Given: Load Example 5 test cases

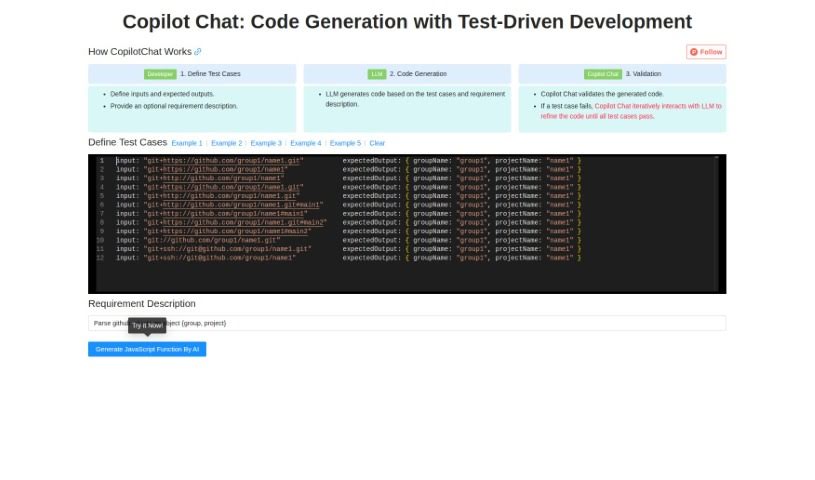Looking at the screenshot, I should (x=345, y=143).
